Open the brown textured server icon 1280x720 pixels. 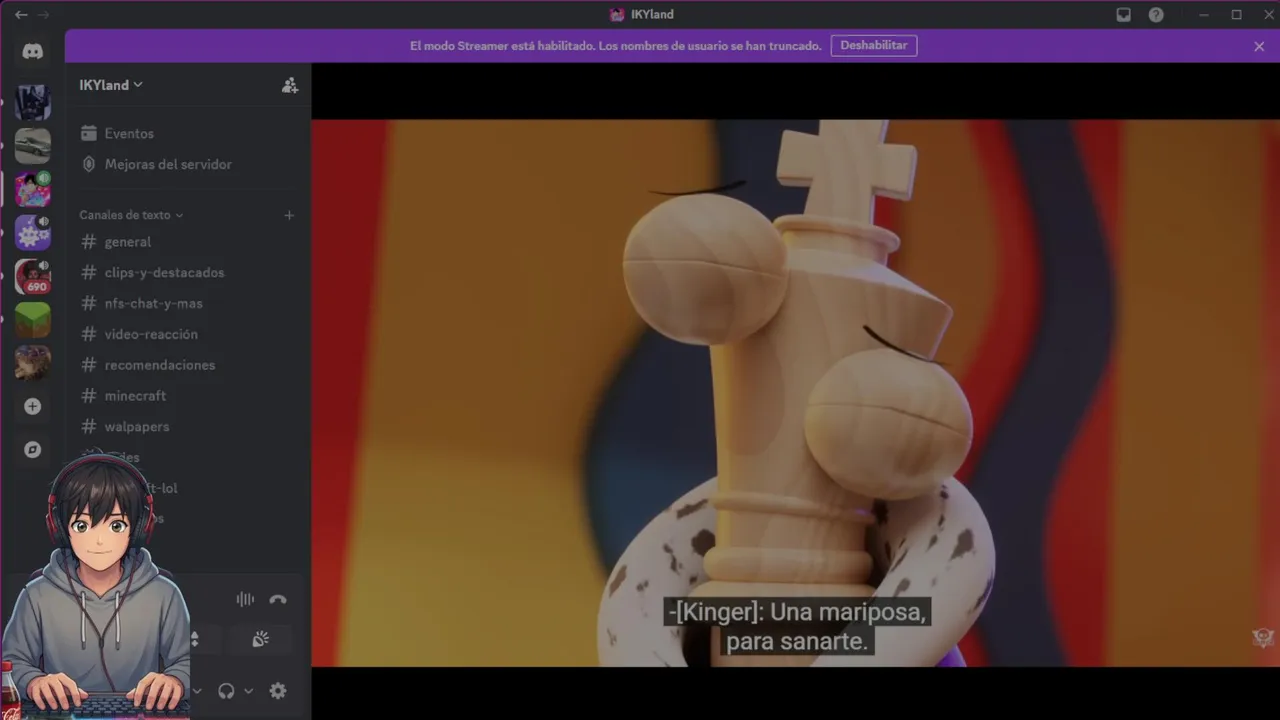[33, 363]
